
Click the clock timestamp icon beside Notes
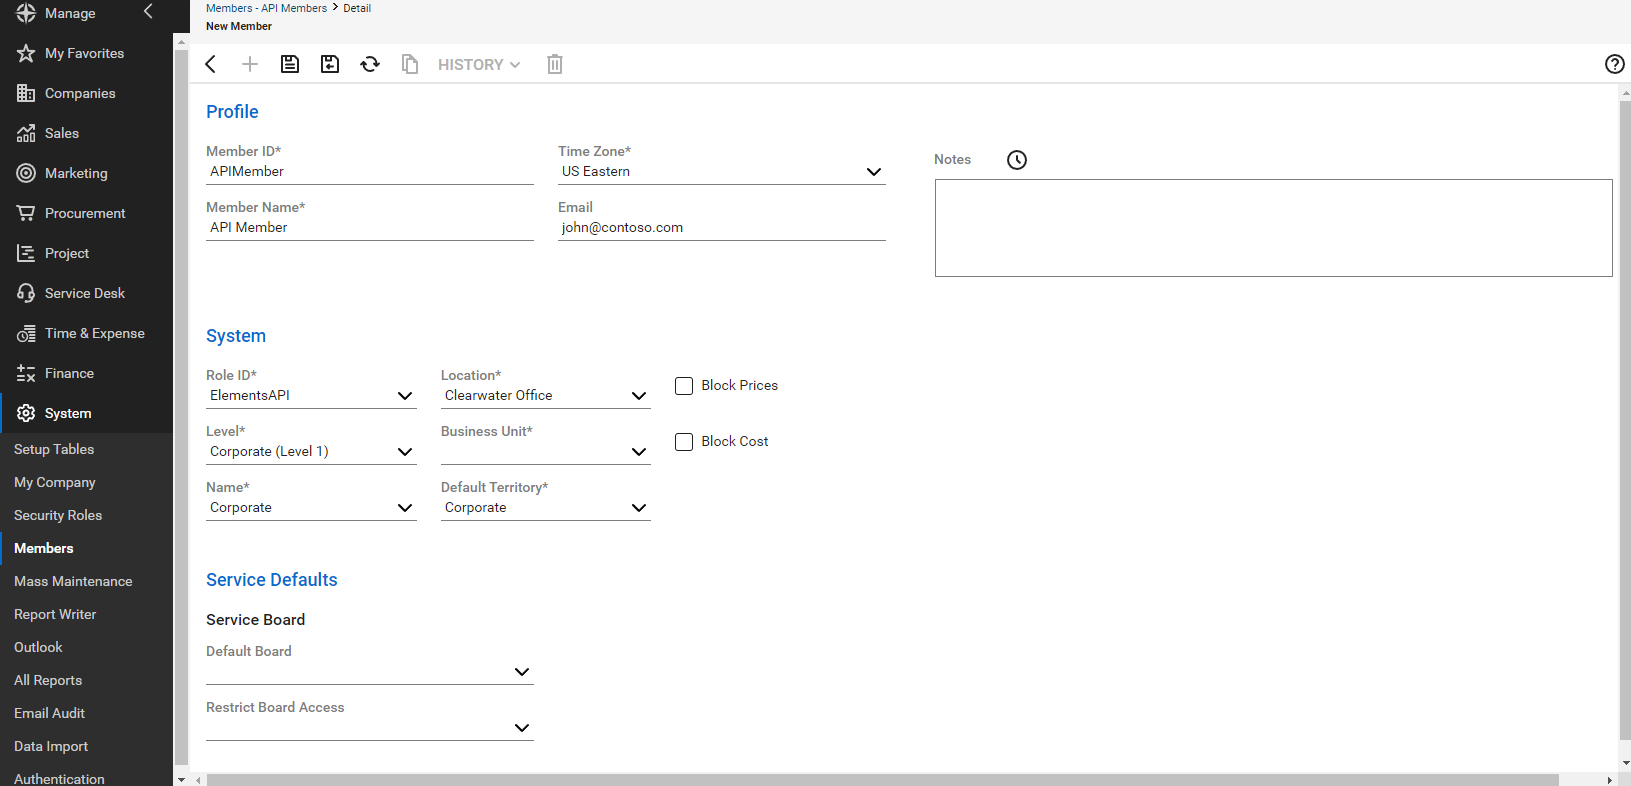[1016, 160]
